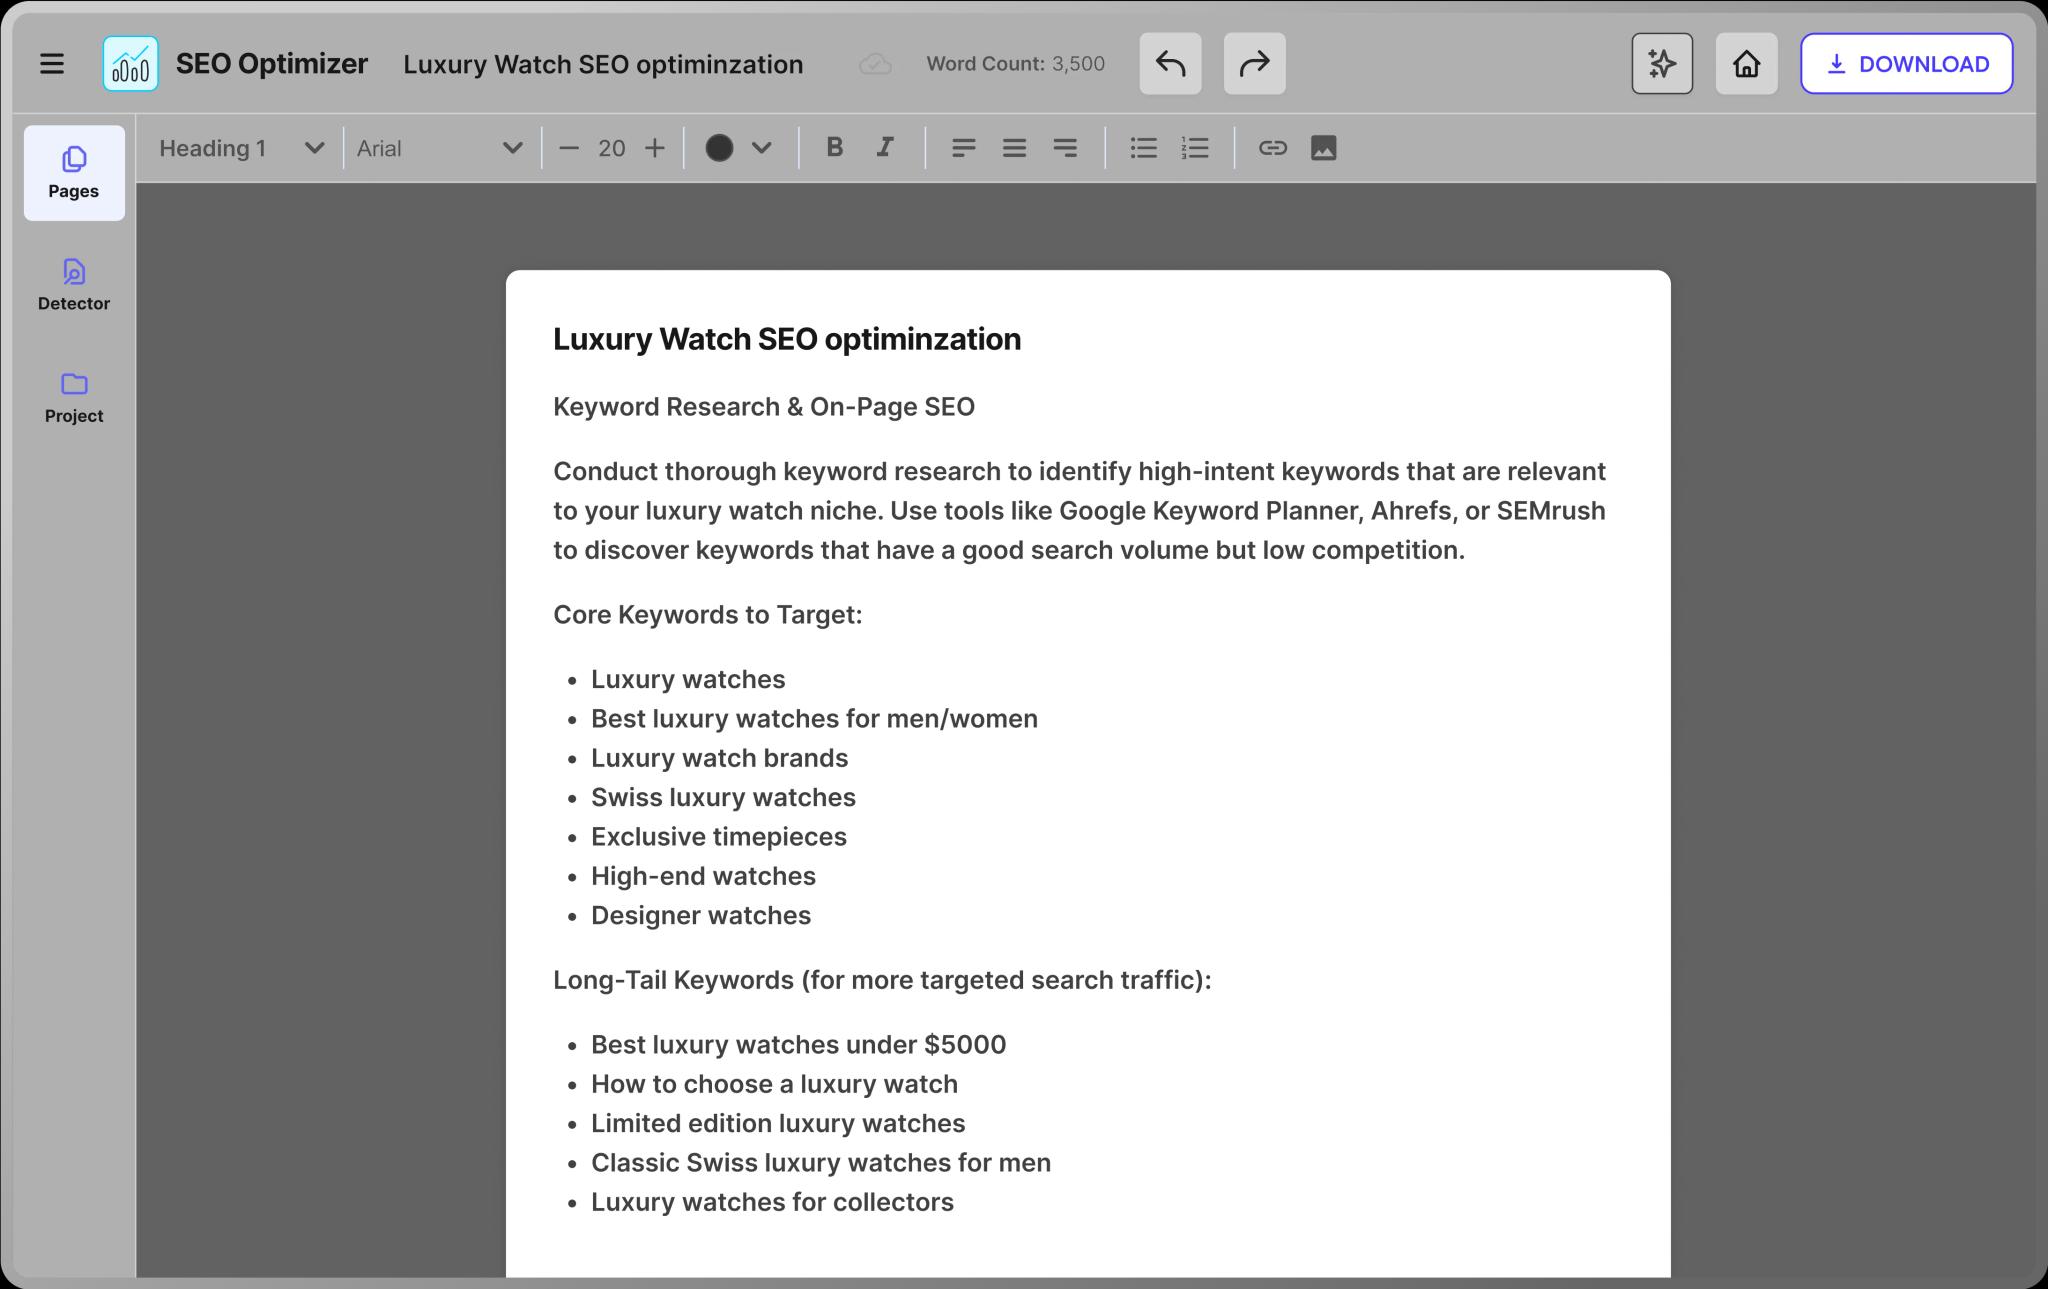The width and height of the screenshot is (2048, 1289).
Task: Insert an image from the toolbar
Action: click(x=1323, y=148)
